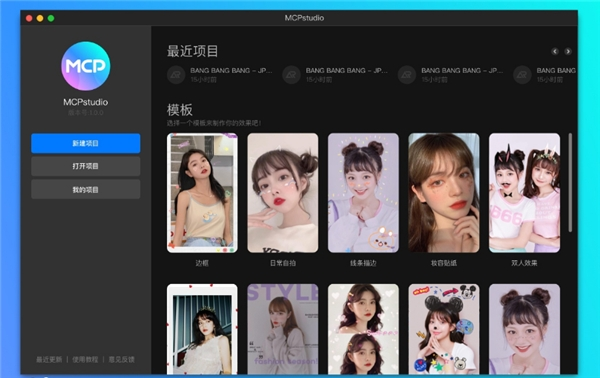This screenshot has width=600, height=378.
Task: Click the 新建项目 blue button
Action: 86,143
